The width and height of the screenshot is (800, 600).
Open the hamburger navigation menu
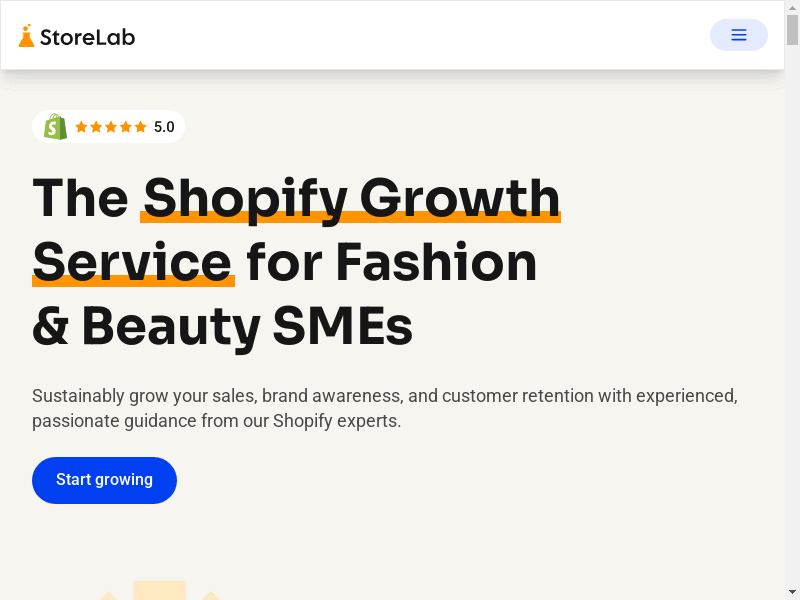[739, 35]
